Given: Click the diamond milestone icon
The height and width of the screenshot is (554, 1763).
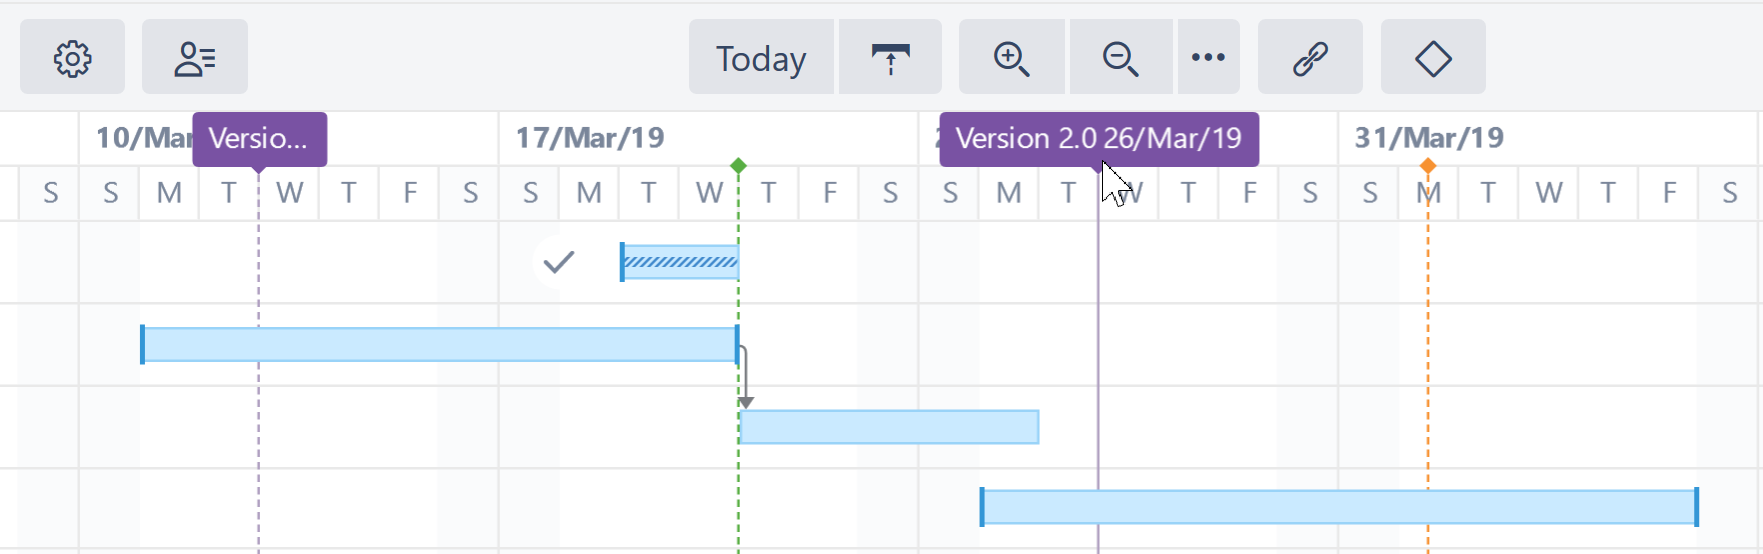Looking at the screenshot, I should point(1433,58).
